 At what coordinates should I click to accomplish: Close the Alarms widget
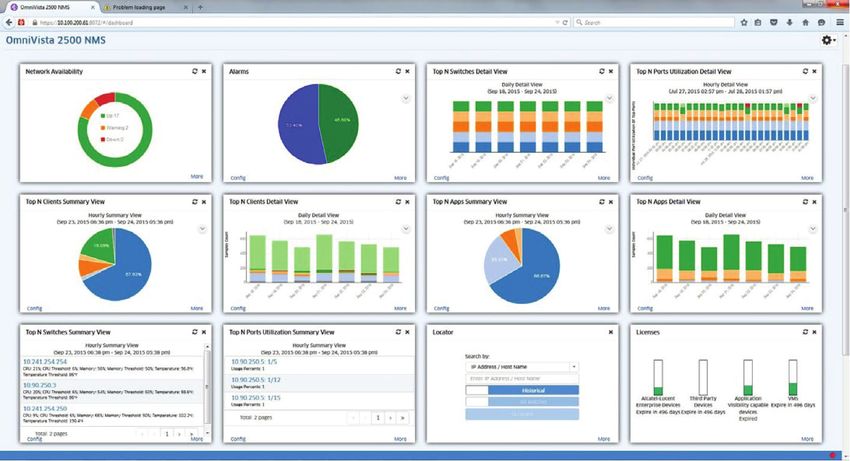[407, 71]
